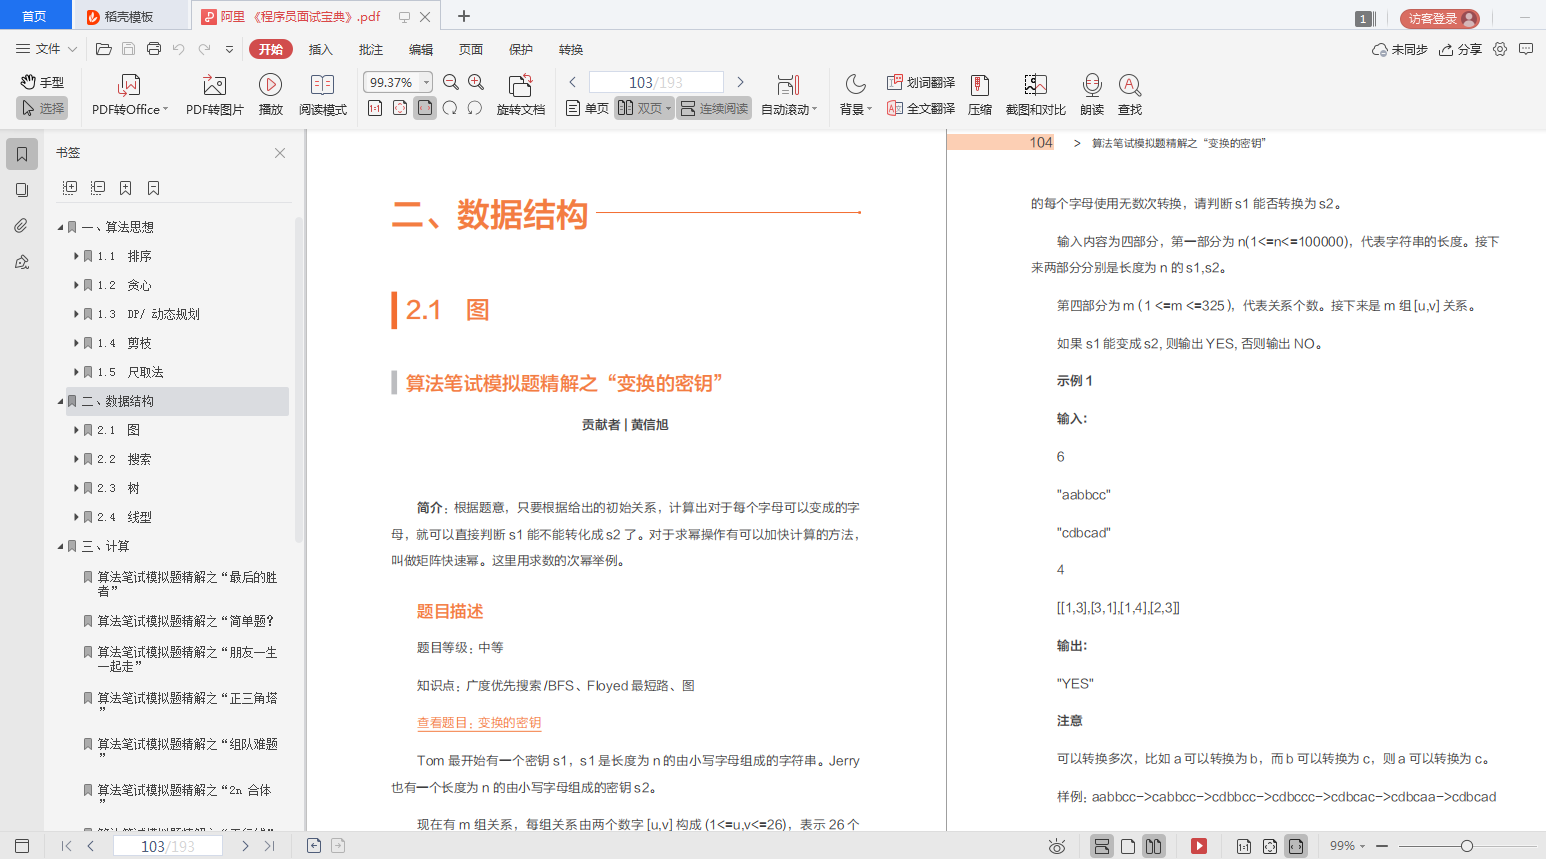The image size is (1546, 859).
Task: Select 2.2 搜索 bookmark
Action: tap(124, 459)
